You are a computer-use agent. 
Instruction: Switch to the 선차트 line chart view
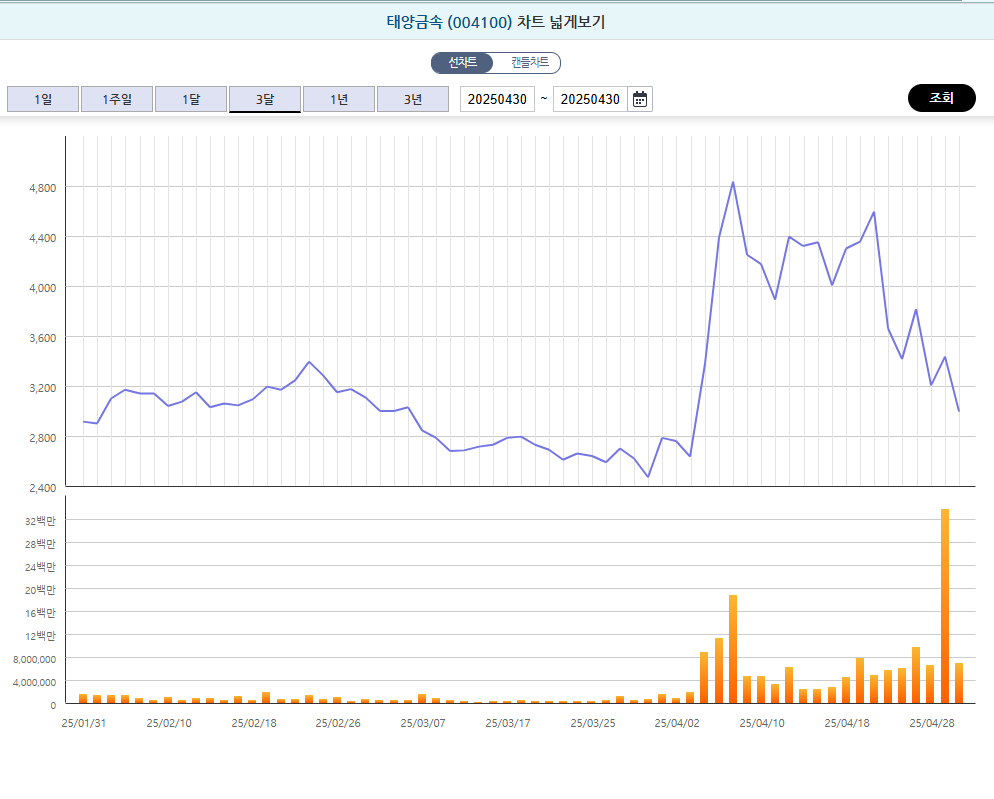click(463, 62)
